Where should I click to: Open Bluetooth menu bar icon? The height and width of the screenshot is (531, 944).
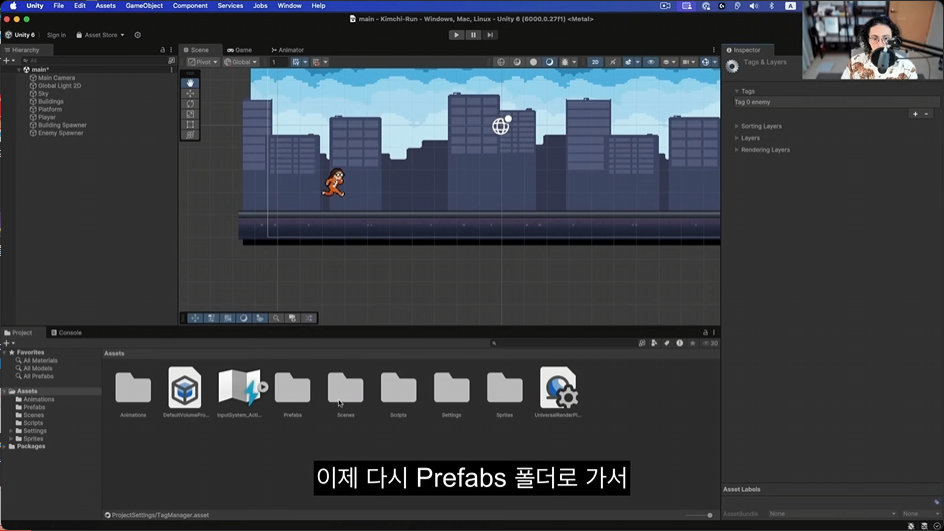click(771, 5)
